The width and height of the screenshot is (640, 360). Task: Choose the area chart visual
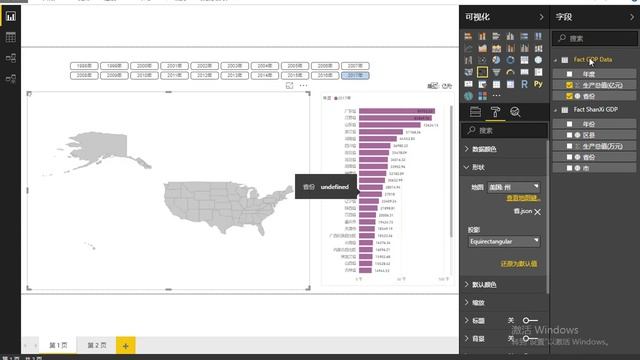pyautogui.click(x=482, y=49)
